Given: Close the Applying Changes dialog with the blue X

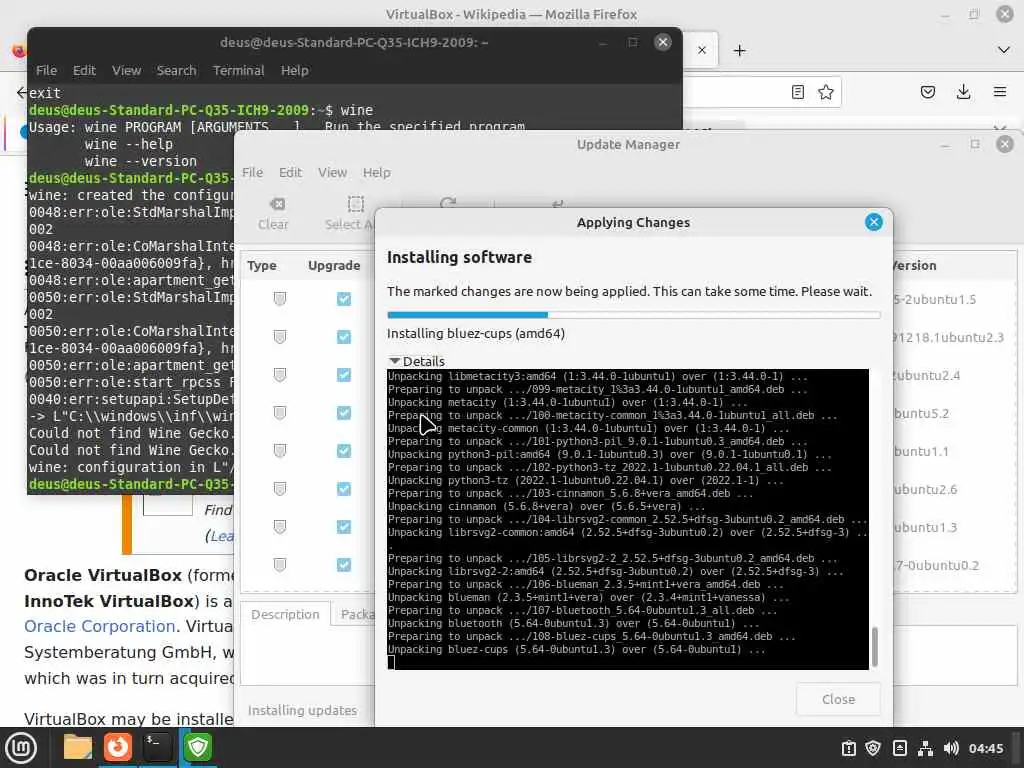Looking at the screenshot, I should [x=873, y=222].
